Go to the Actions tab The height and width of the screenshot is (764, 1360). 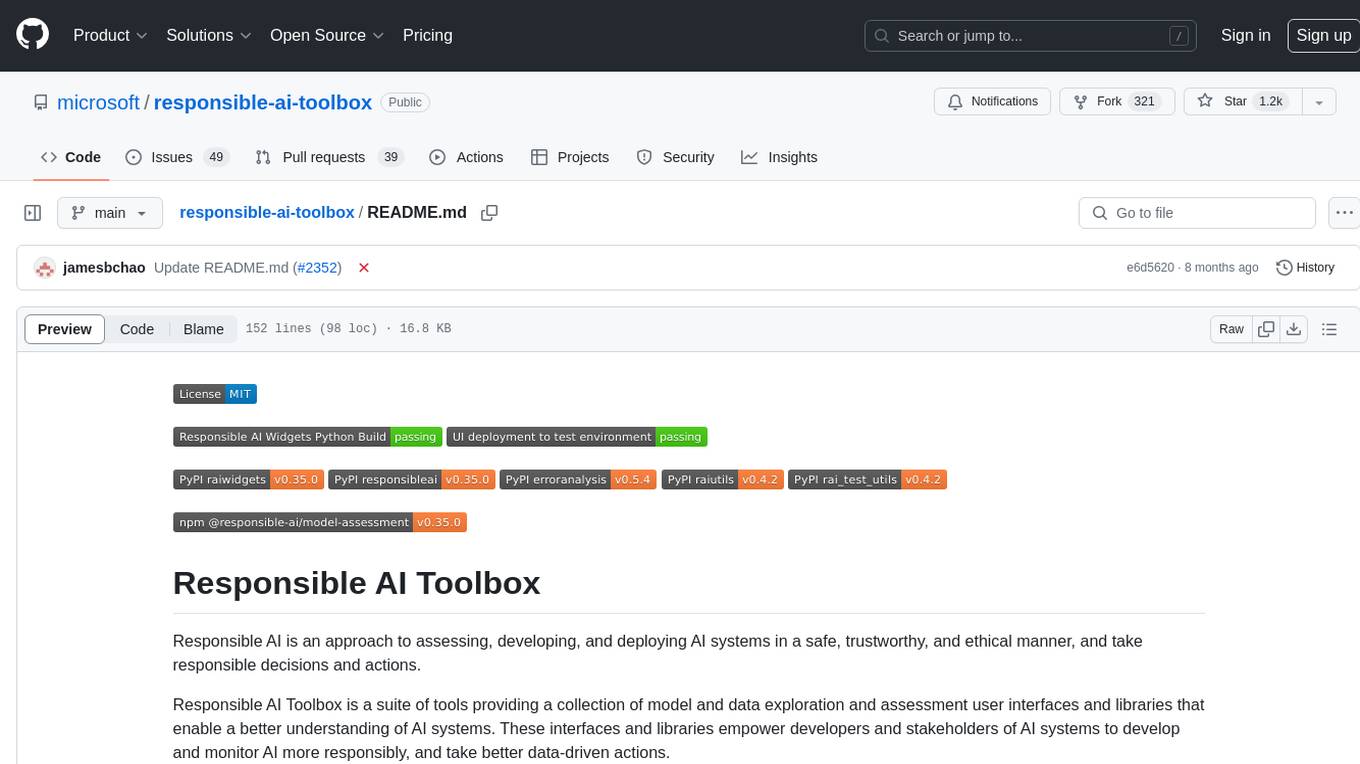click(466, 157)
